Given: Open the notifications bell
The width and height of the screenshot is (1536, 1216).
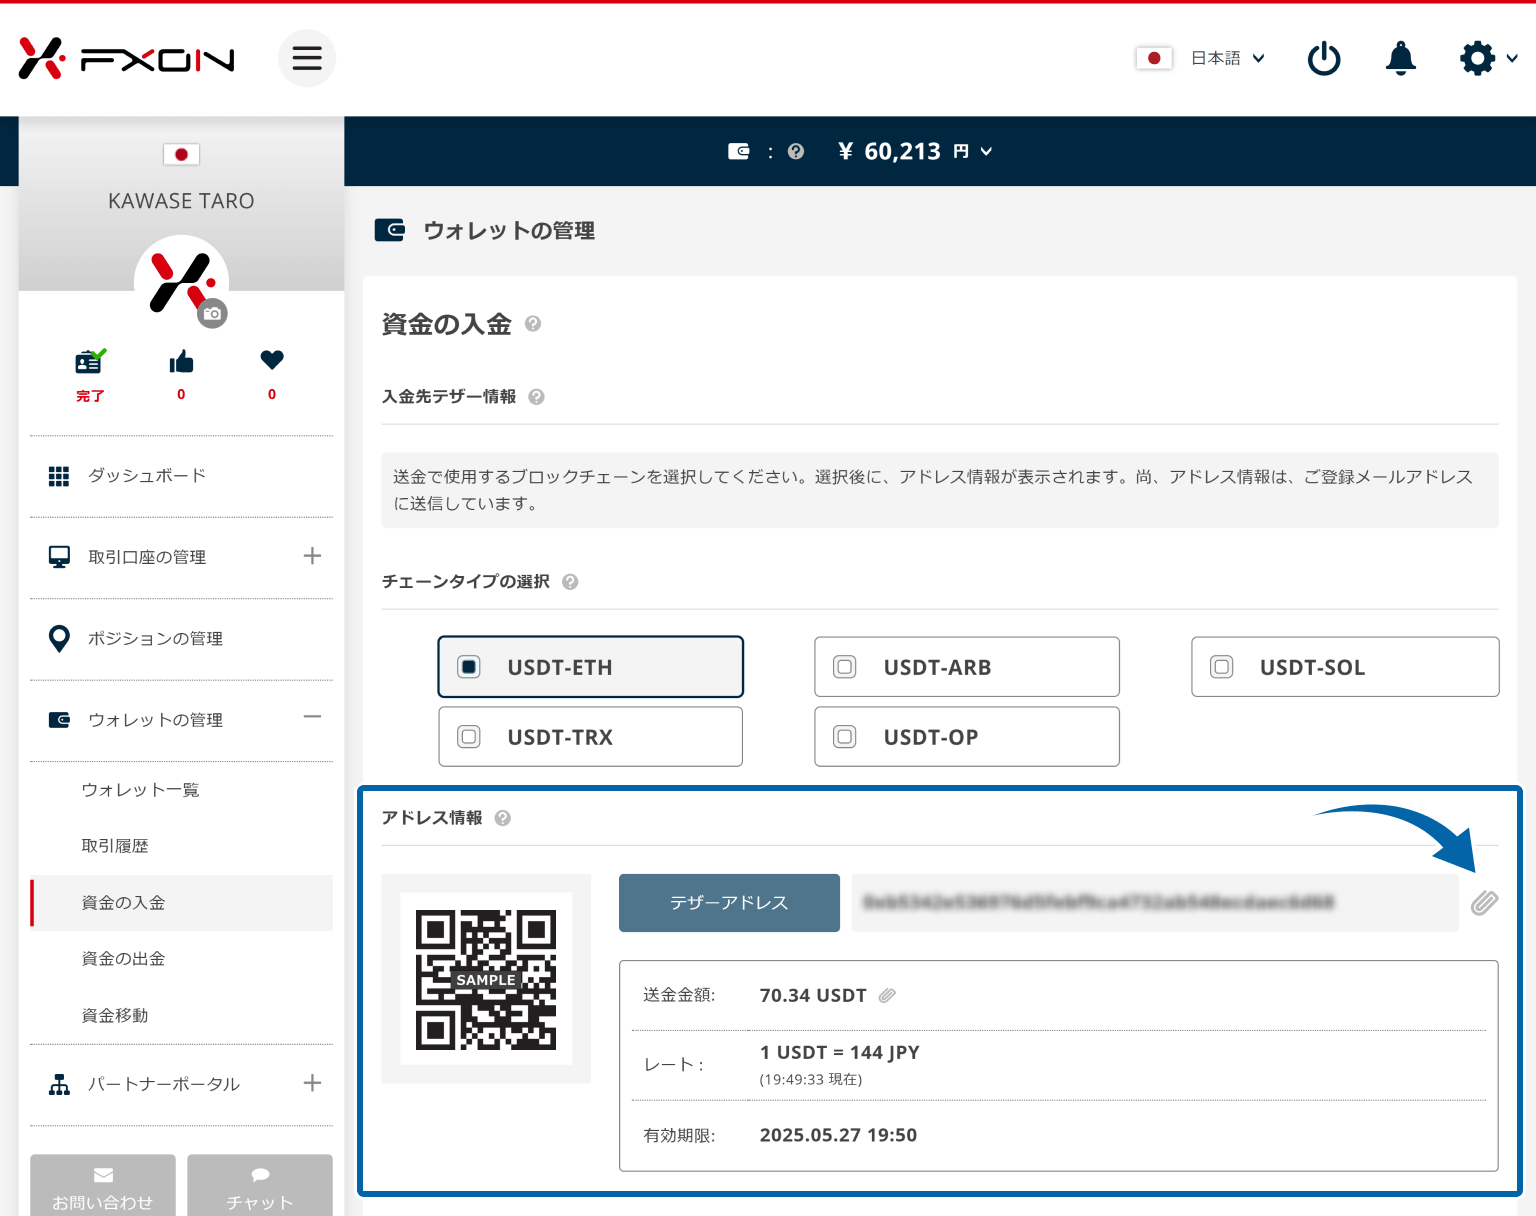Looking at the screenshot, I should tap(1401, 58).
